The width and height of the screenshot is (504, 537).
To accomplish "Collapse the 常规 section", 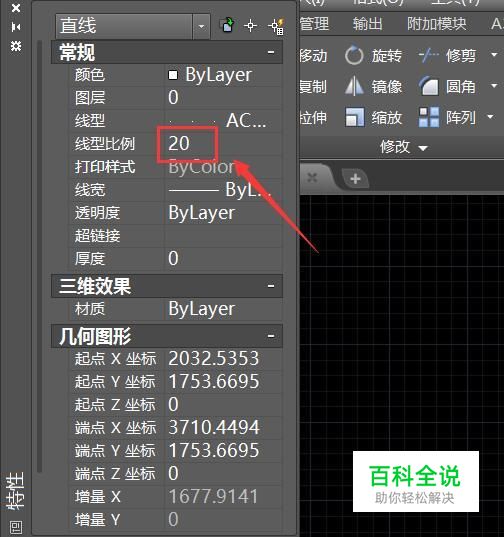I will coord(271,52).
